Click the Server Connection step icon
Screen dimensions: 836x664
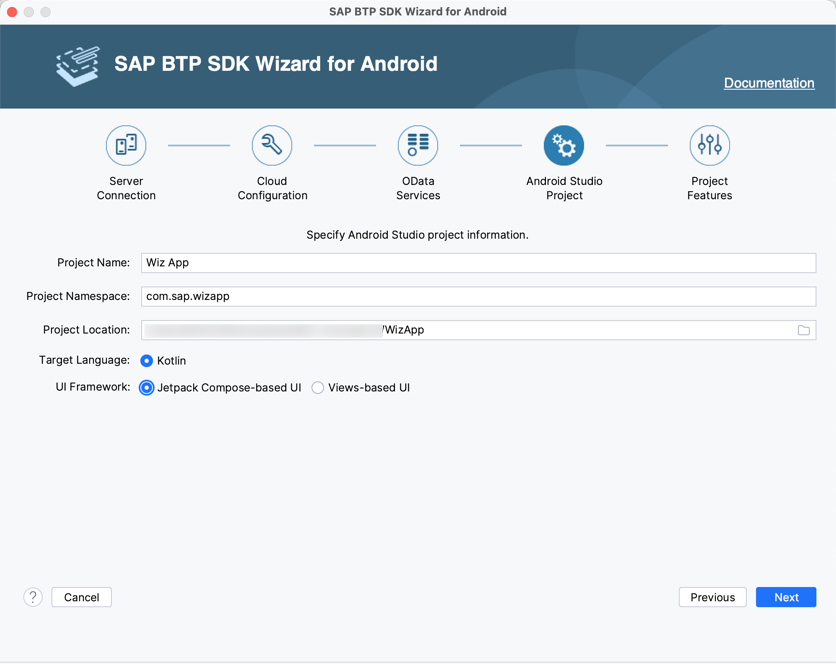(126, 146)
